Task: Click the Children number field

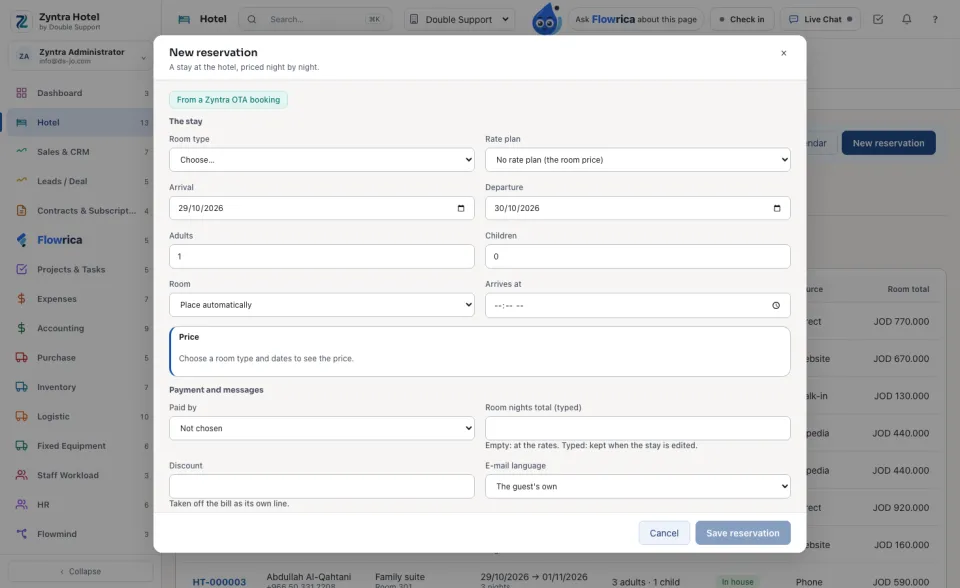Action: [637, 257]
